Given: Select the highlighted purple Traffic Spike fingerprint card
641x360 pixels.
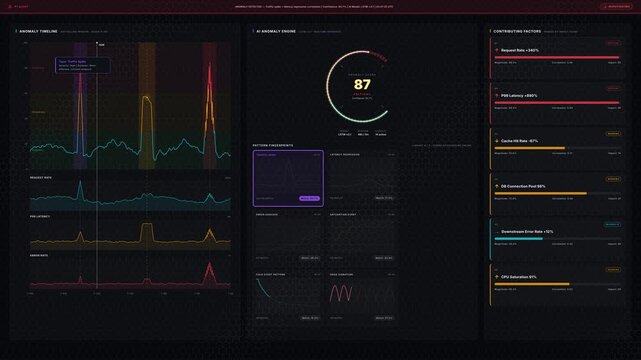Looking at the screenshot, I should [x=288, y=178].
